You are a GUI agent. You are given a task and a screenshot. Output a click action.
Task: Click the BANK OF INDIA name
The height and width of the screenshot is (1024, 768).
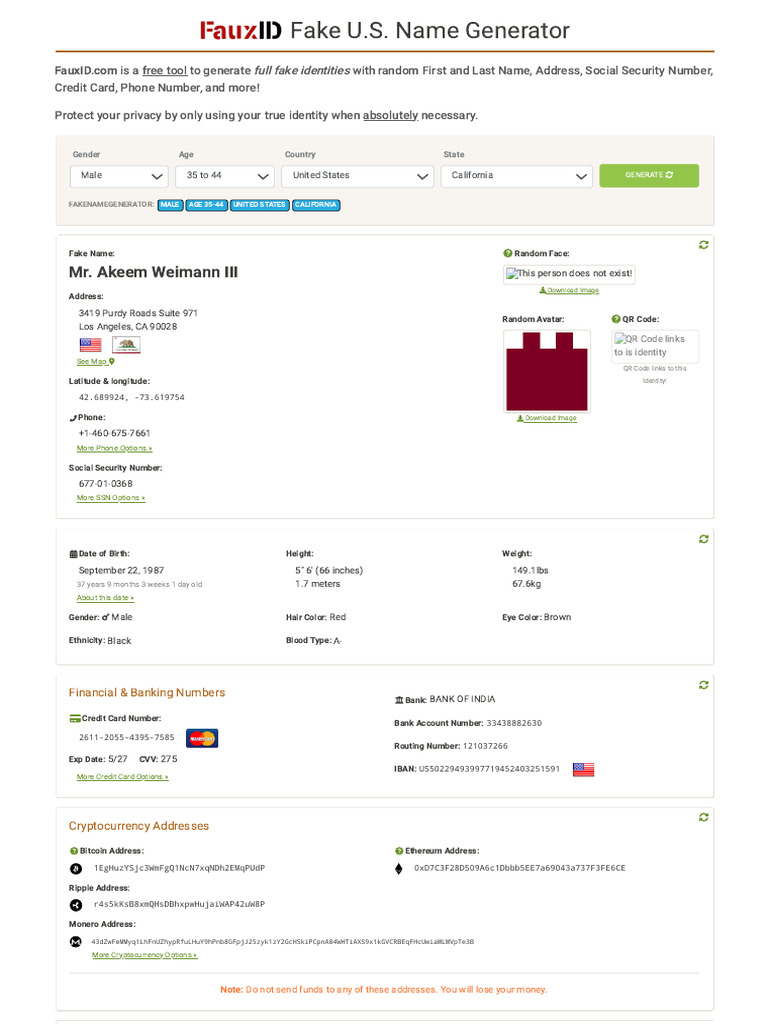[462, 699]
